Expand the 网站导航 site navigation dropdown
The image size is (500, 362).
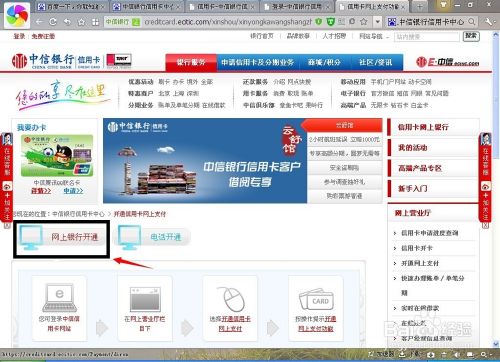[x=374, y=36]
